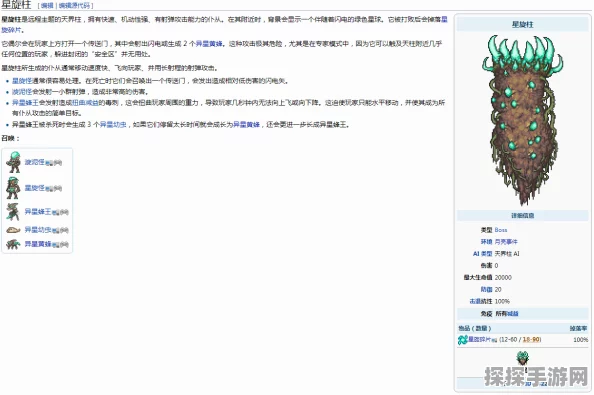Click platform icons next to 异星蜂王 entry
This screenshot has width=594, height=395.
point(60,212)
